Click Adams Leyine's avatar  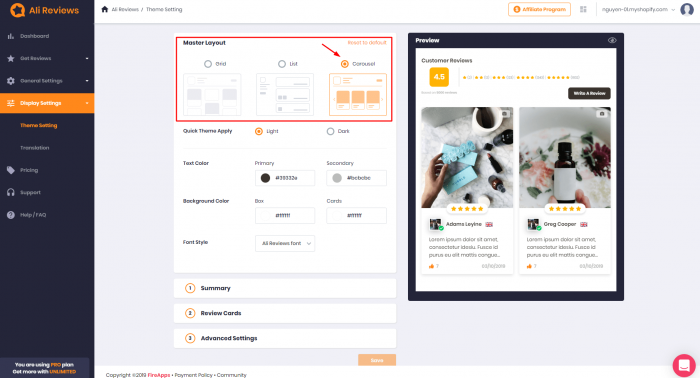pos(436,224)
